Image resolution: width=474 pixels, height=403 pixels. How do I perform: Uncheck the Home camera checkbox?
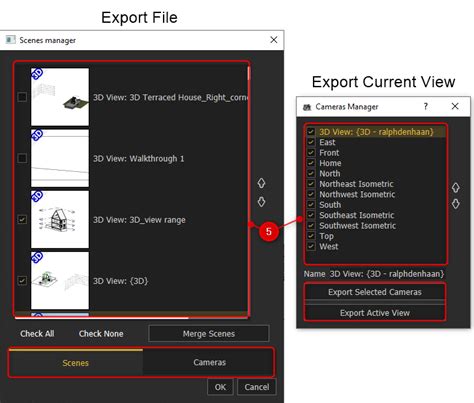point(311,163)
